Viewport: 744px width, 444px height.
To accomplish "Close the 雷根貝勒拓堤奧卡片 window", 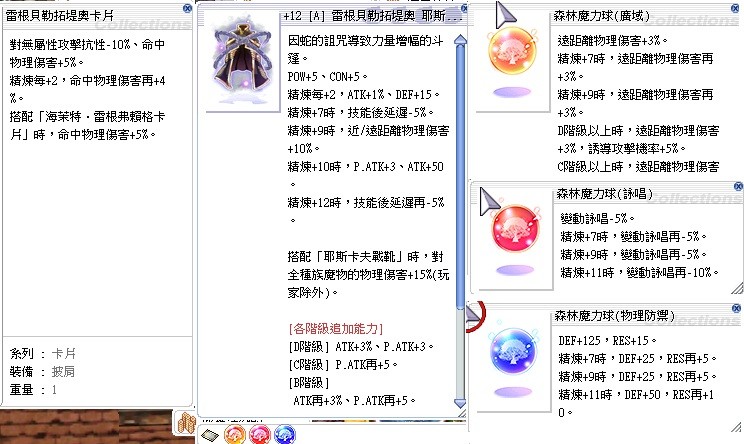I will tap(187, 8).
